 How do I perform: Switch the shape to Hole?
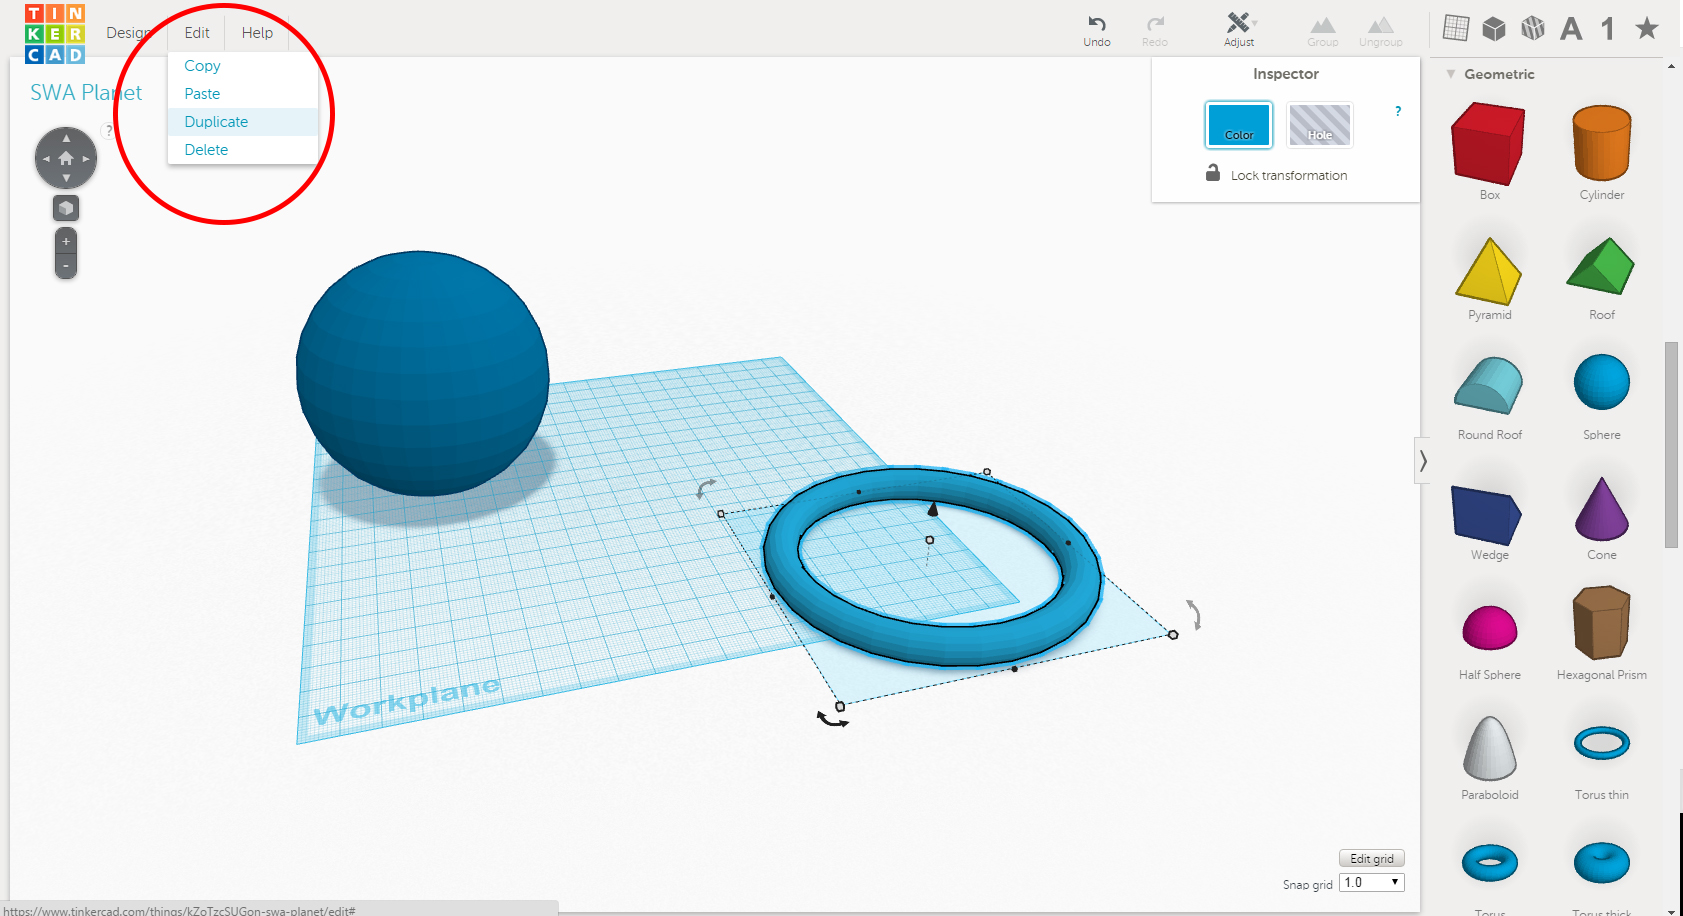point(1320,125)
